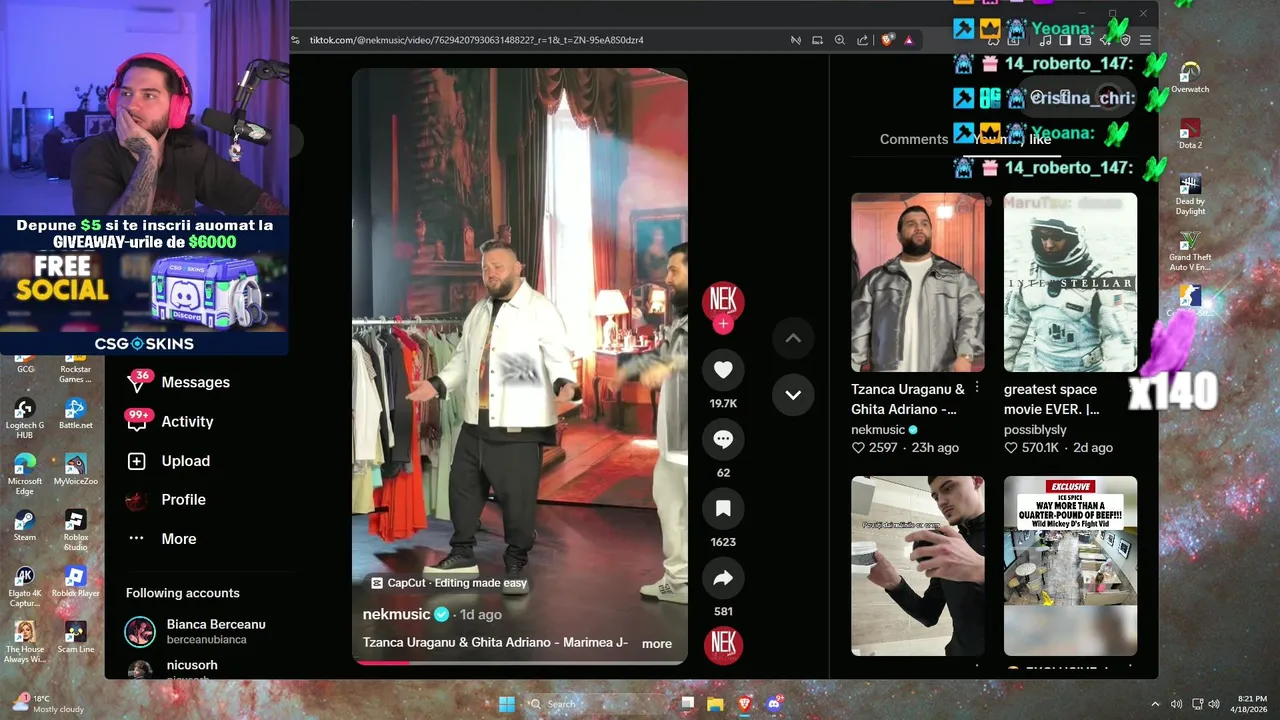
Task: Go to the previous video with the up chevron
Action: [793, 339]
